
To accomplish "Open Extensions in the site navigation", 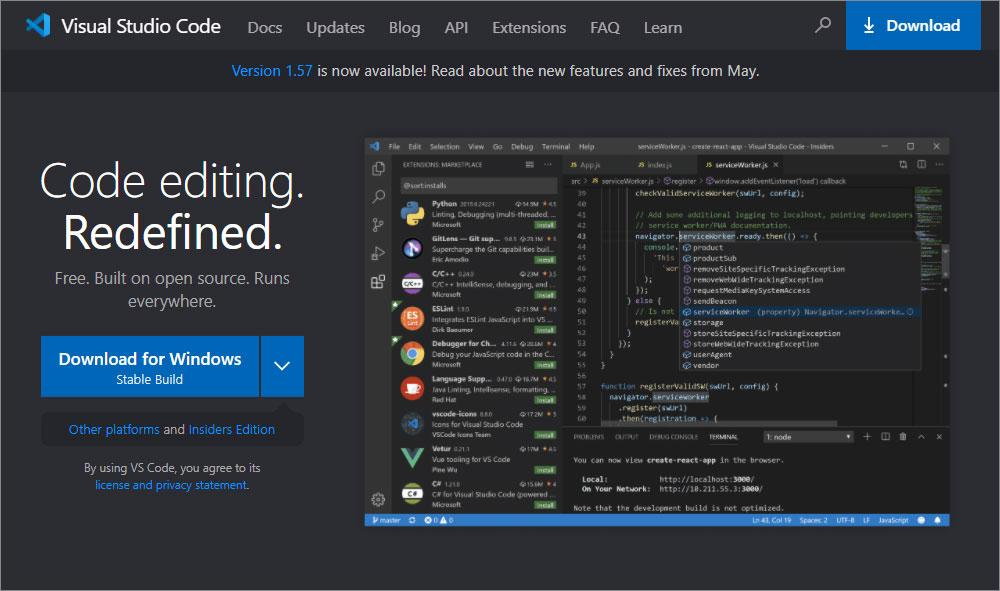I will tap(529, 27).
